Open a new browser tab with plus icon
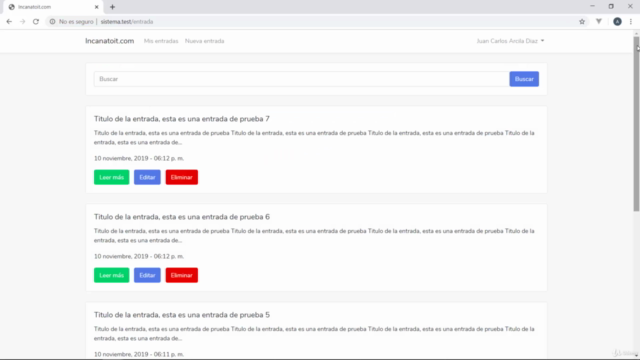The height and width of the screenshot is (360, 640). pos(112,7)
